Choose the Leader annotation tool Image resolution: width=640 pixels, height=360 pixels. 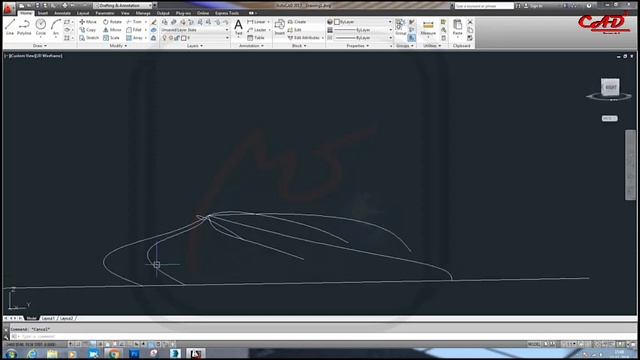257,30
